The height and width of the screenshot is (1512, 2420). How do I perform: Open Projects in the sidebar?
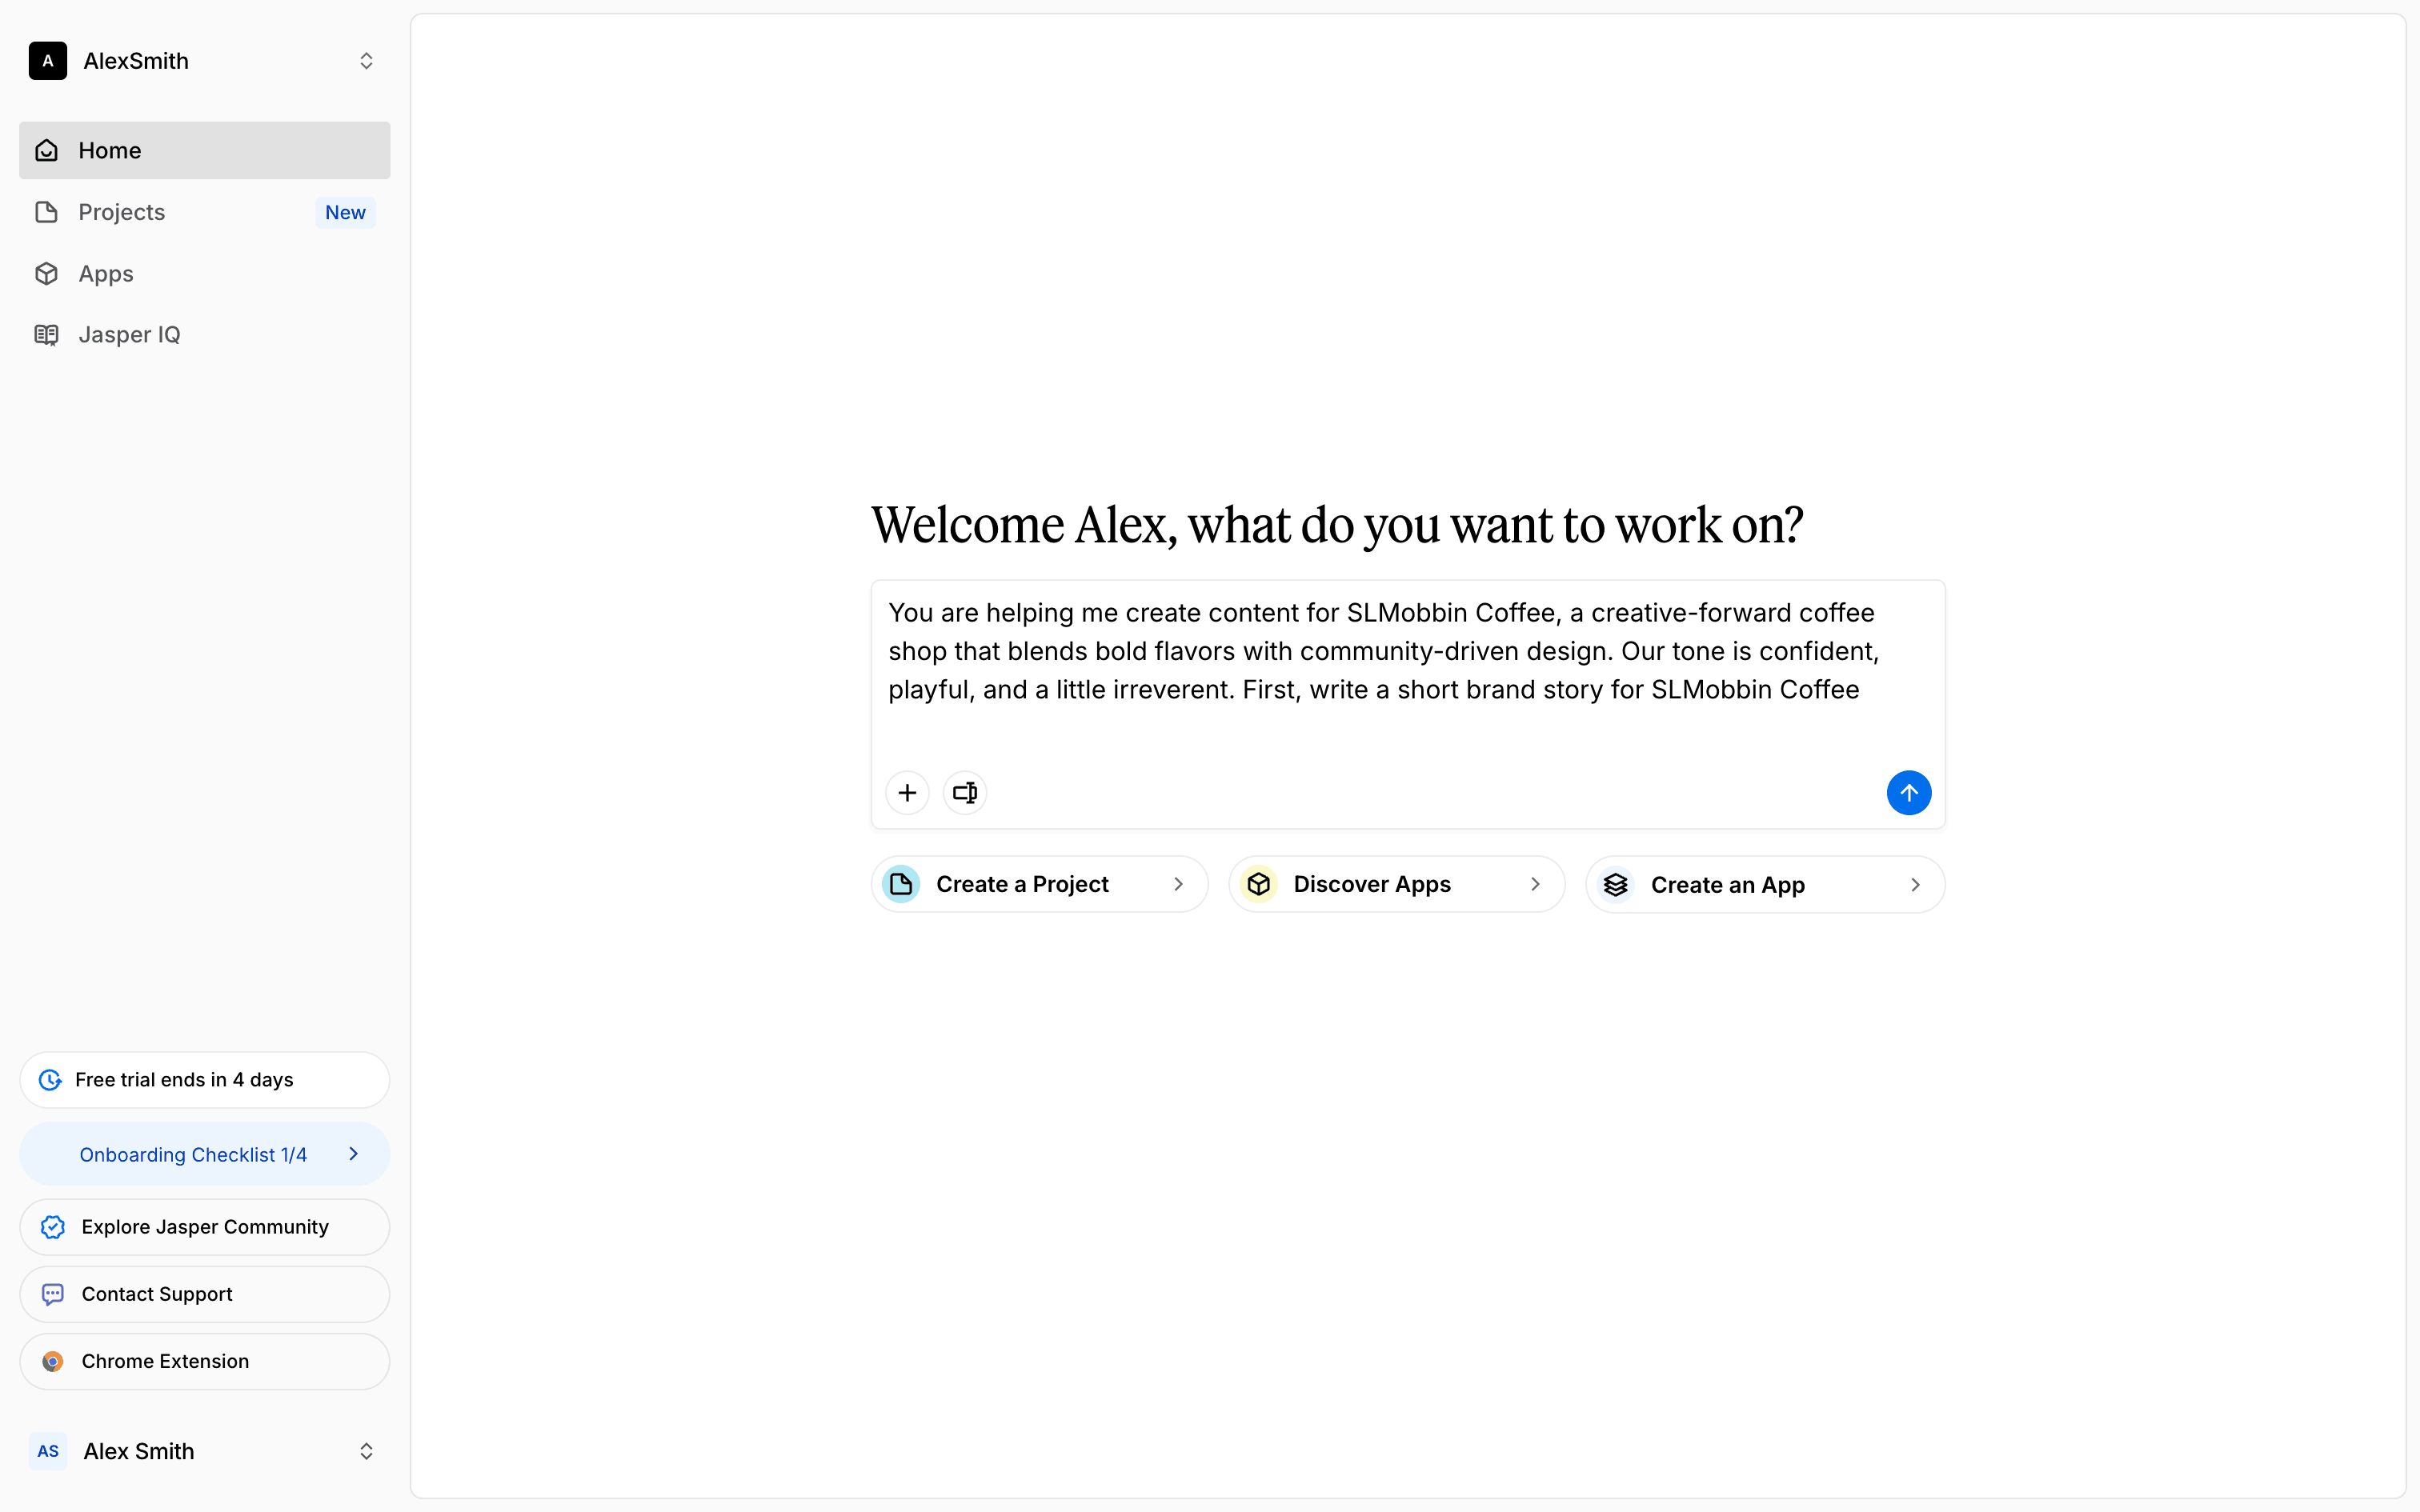click(122, 212)
